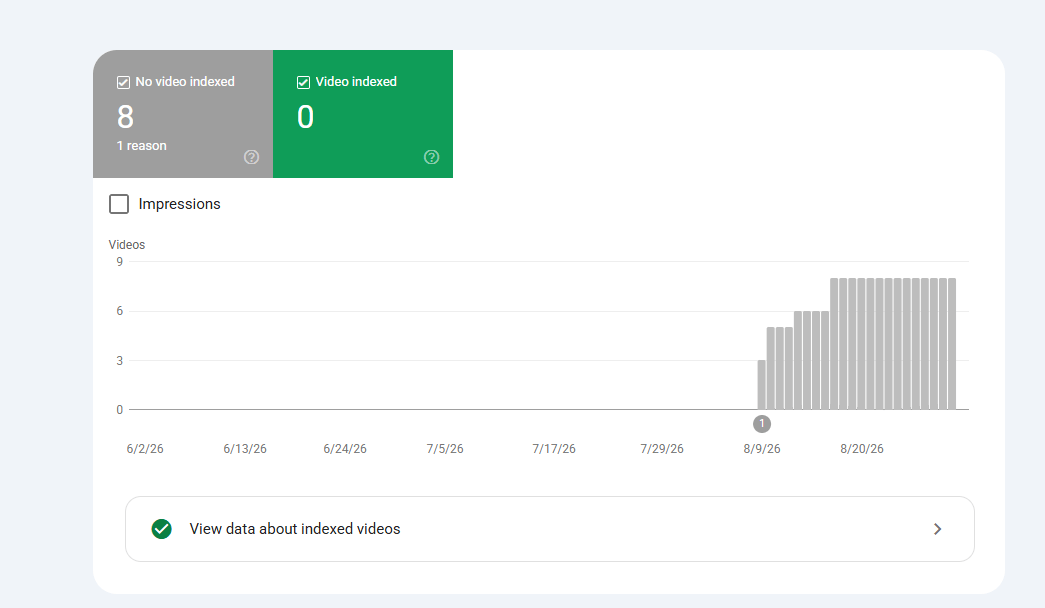
Task: Click the green checkmark icon beside View data
Action: click(x=161, y=529)
